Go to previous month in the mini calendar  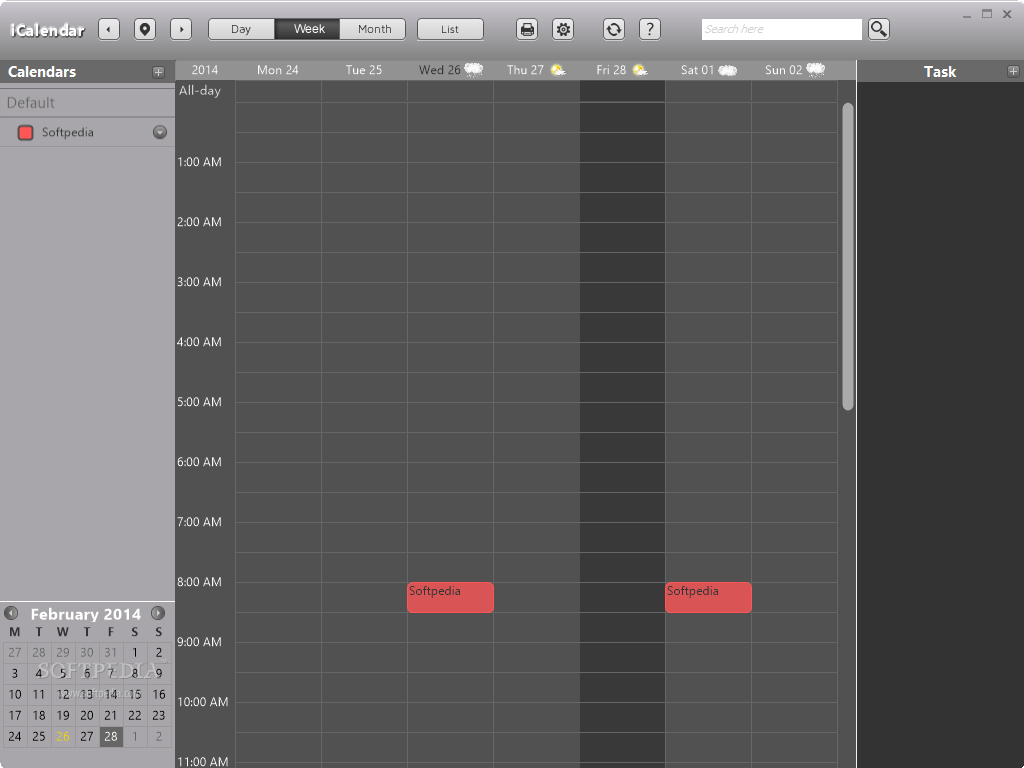click(13, 613)
